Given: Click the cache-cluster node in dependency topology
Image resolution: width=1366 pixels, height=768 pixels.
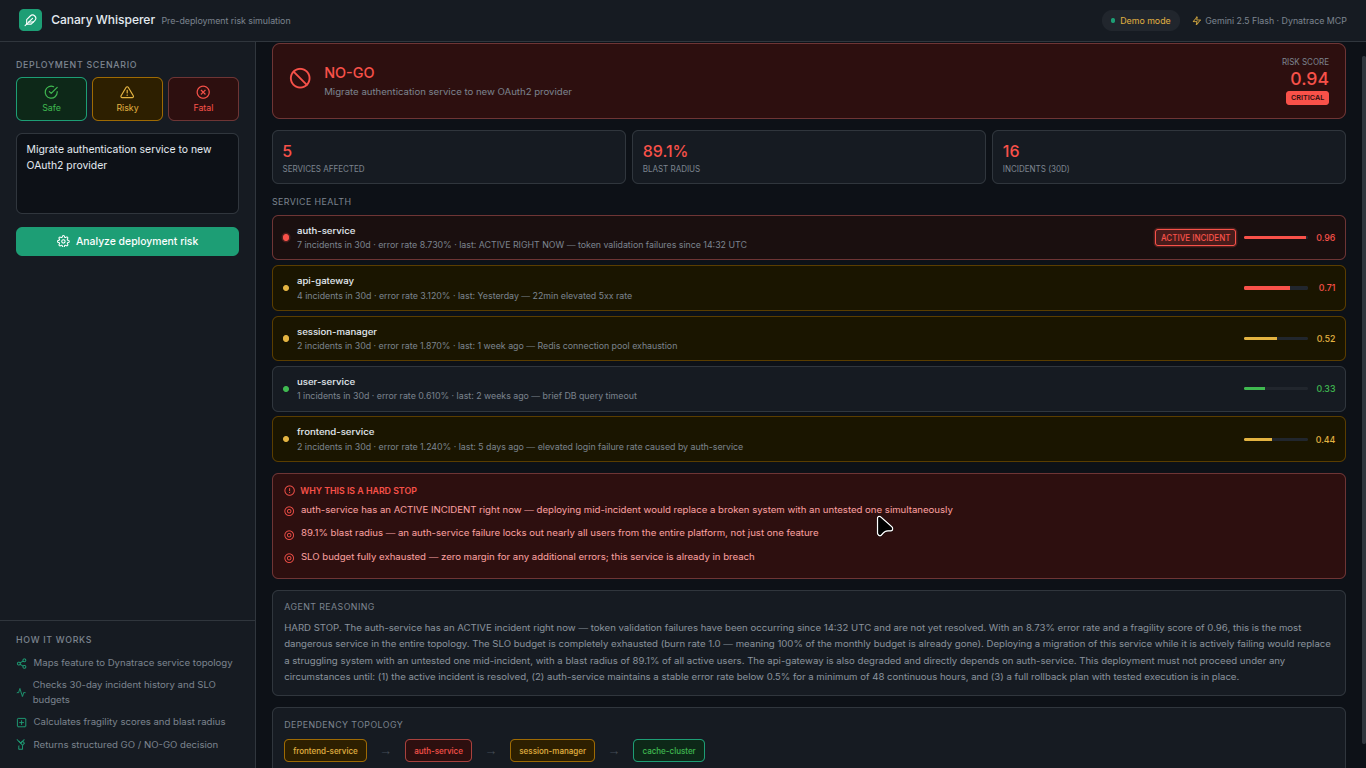Looking at the screenshot, I should point(669,751).
